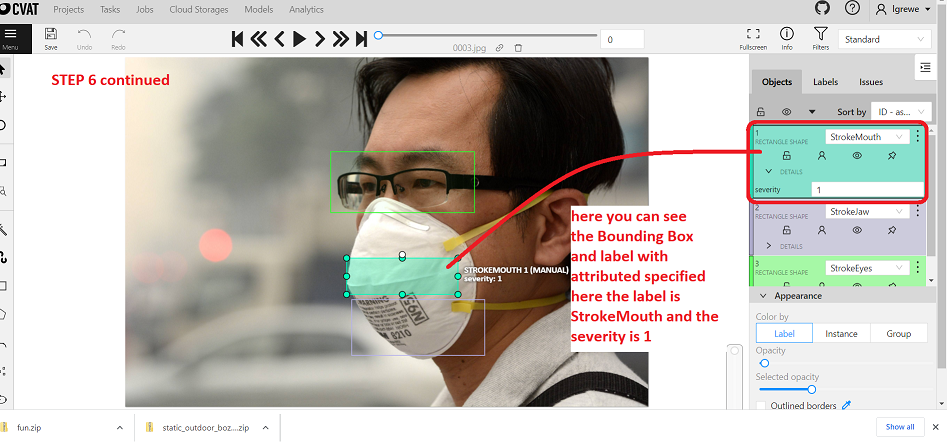Image resolution: width=947 pixels, height=445 pixels.
Task: Adjust the Selected opacity slider
Action: click(811, 389)
